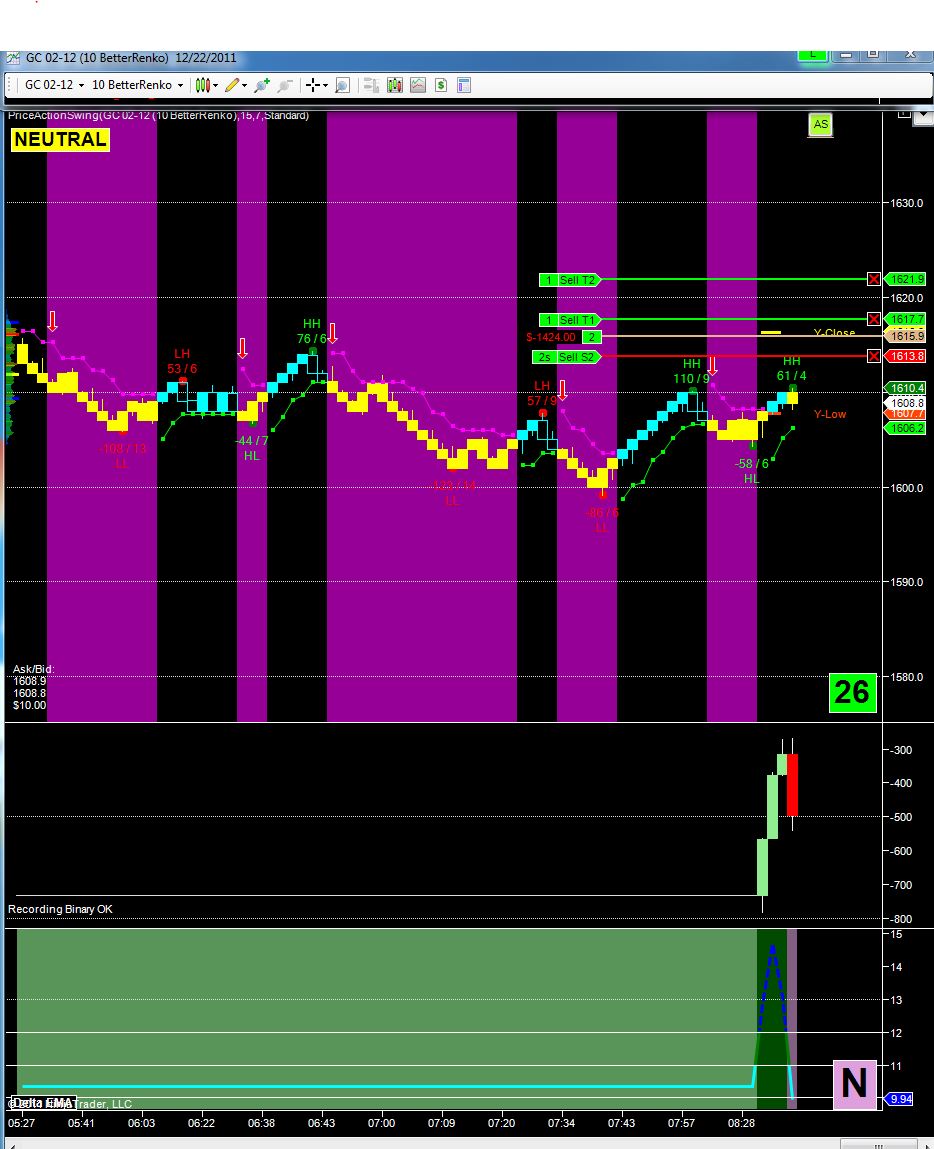Click the -44 / 7 HL swing label
The image size is (934, 1149).
pyautogui.click(x=251, y=448)
